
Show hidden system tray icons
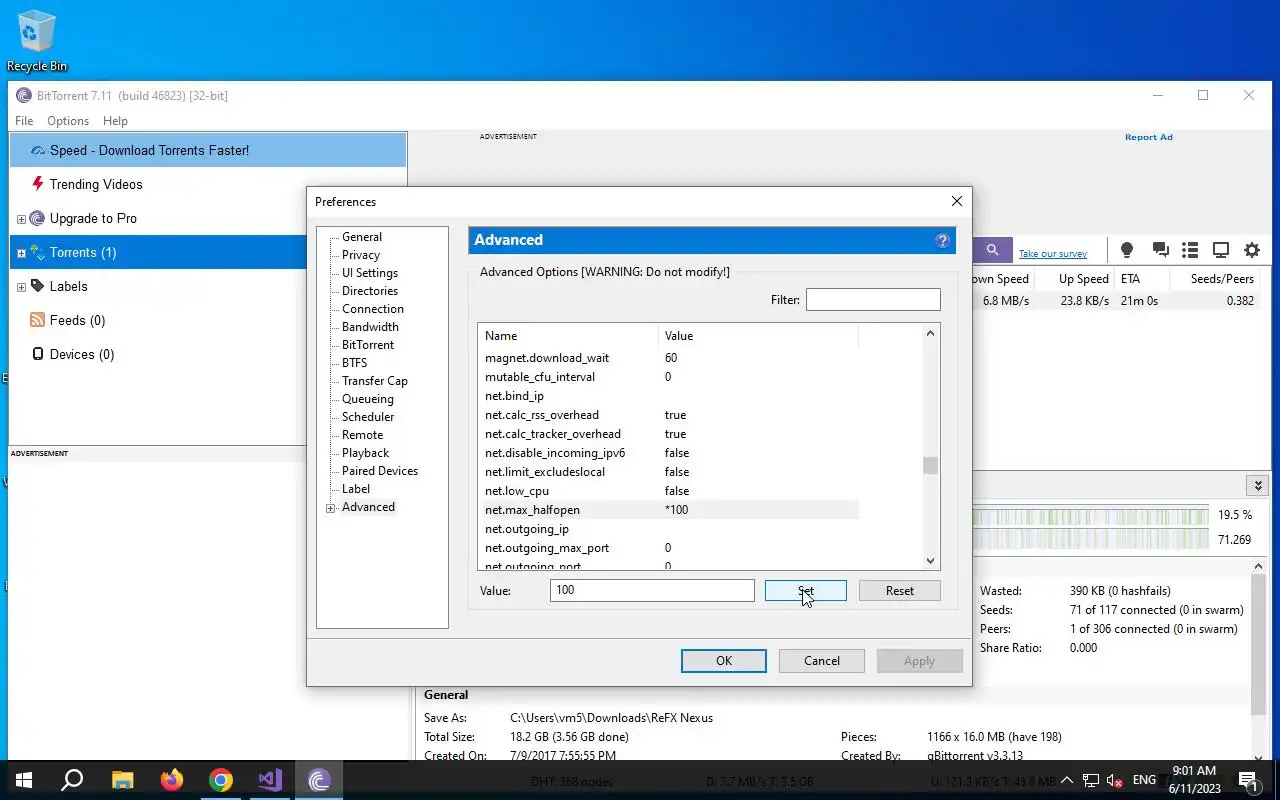(x=1067, y=780)
